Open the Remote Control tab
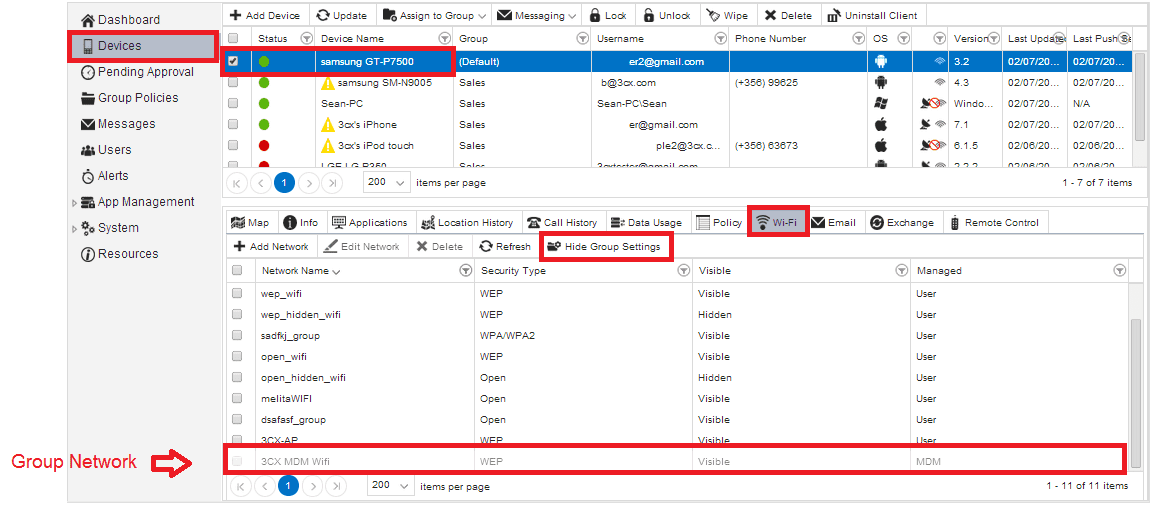The height and width of the screenshot is (505, 1152). tap(996, 222)
